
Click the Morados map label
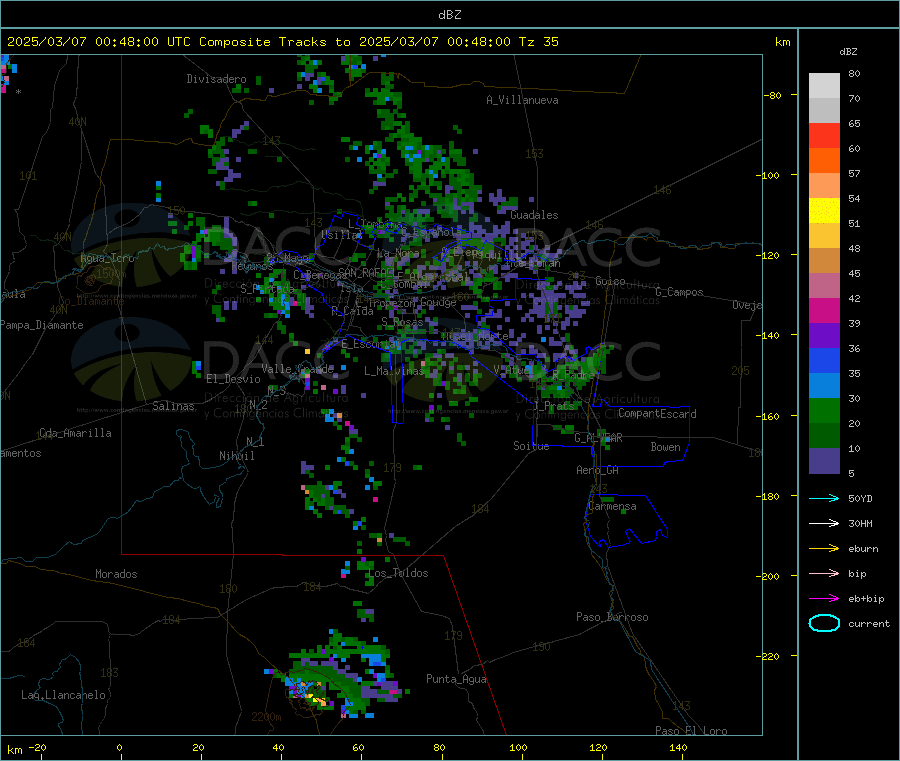pos(117,574)
